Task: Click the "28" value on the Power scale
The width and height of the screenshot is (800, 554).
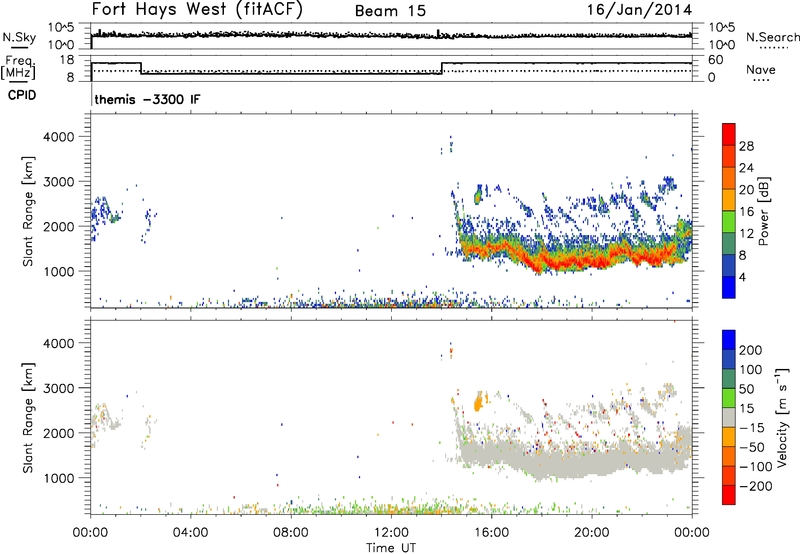Action: coord(746,146)
